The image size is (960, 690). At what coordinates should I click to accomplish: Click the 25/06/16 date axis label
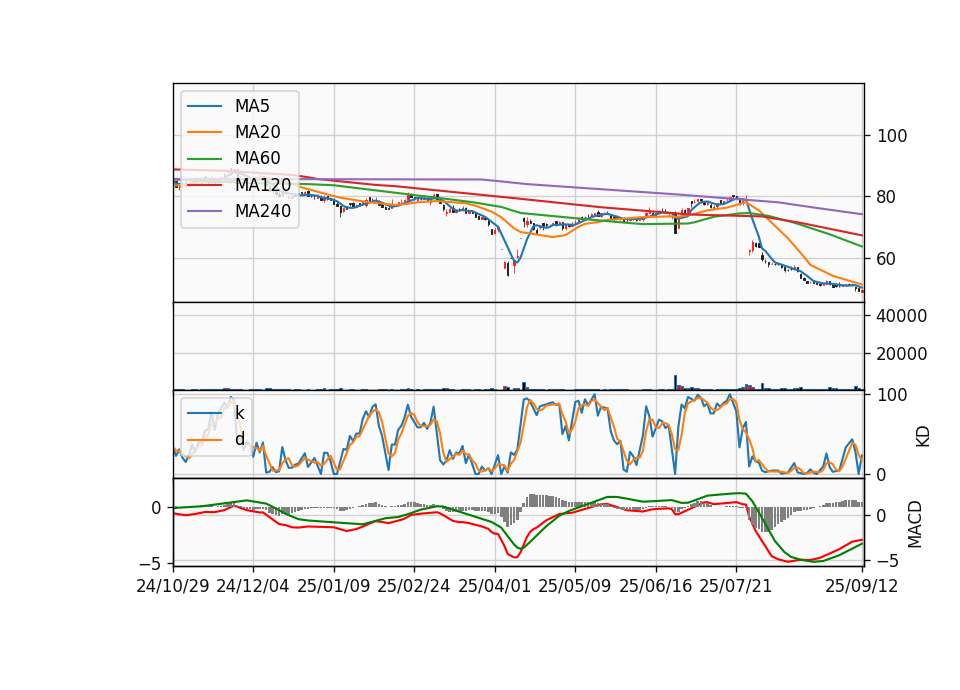(x=656, y=586)
